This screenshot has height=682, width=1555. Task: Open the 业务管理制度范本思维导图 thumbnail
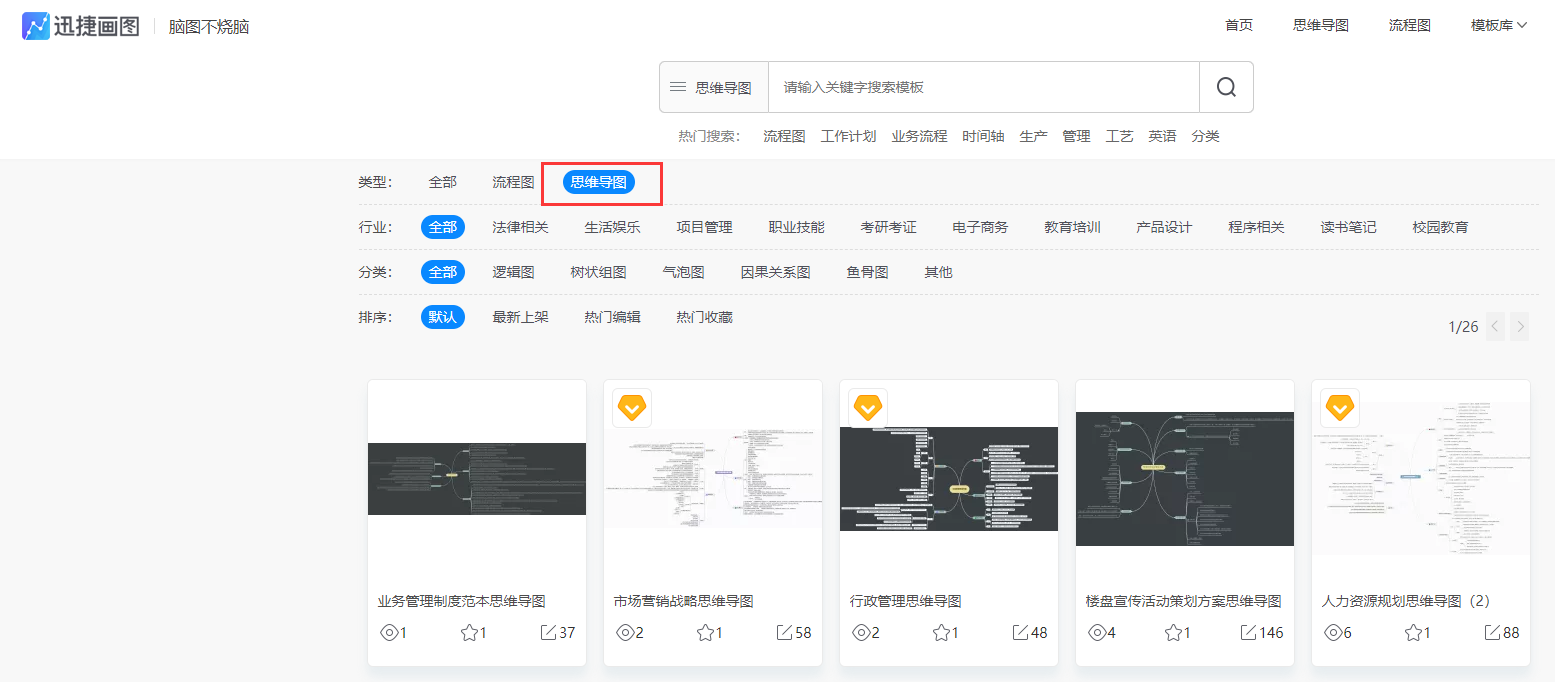tap(477, 479)
